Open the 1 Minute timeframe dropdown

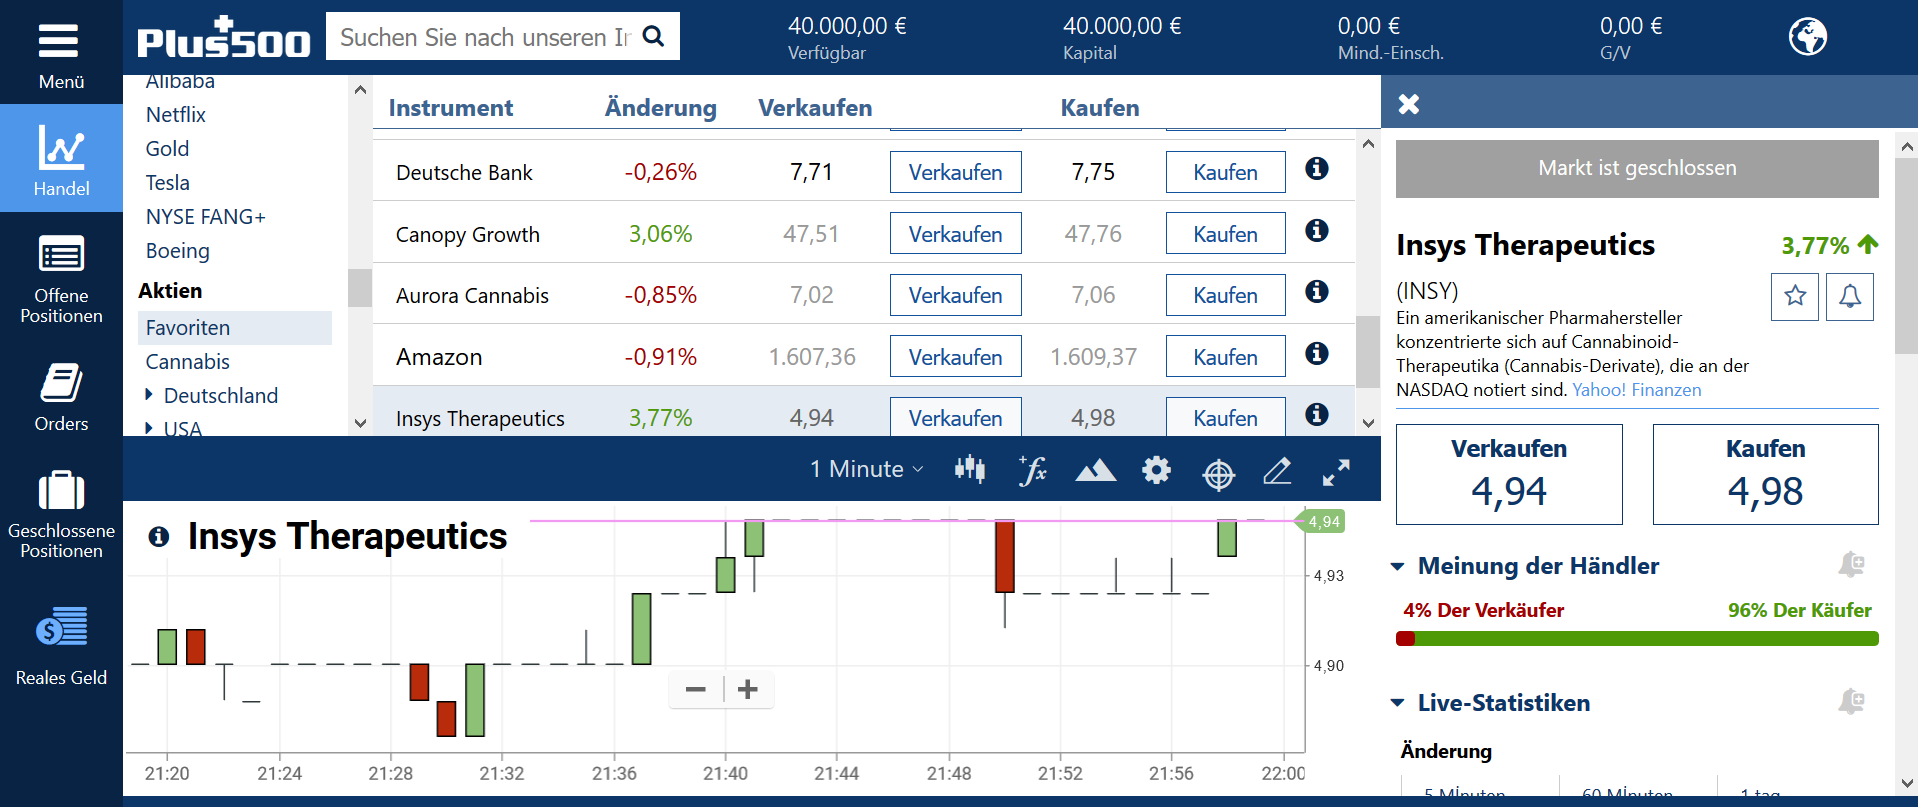click(866, 469)
